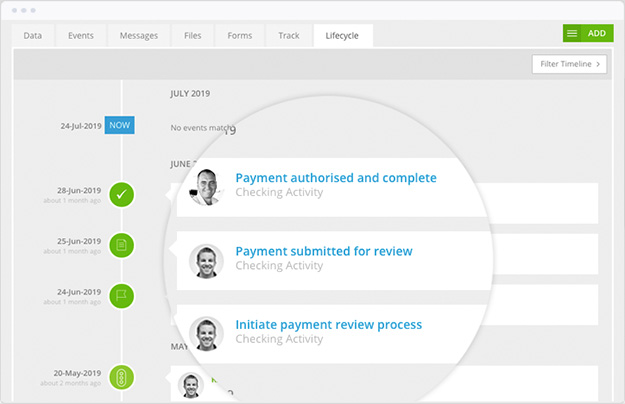625x404 pixels.
Task: Open the Messages tab
Action: click(138, 36)
